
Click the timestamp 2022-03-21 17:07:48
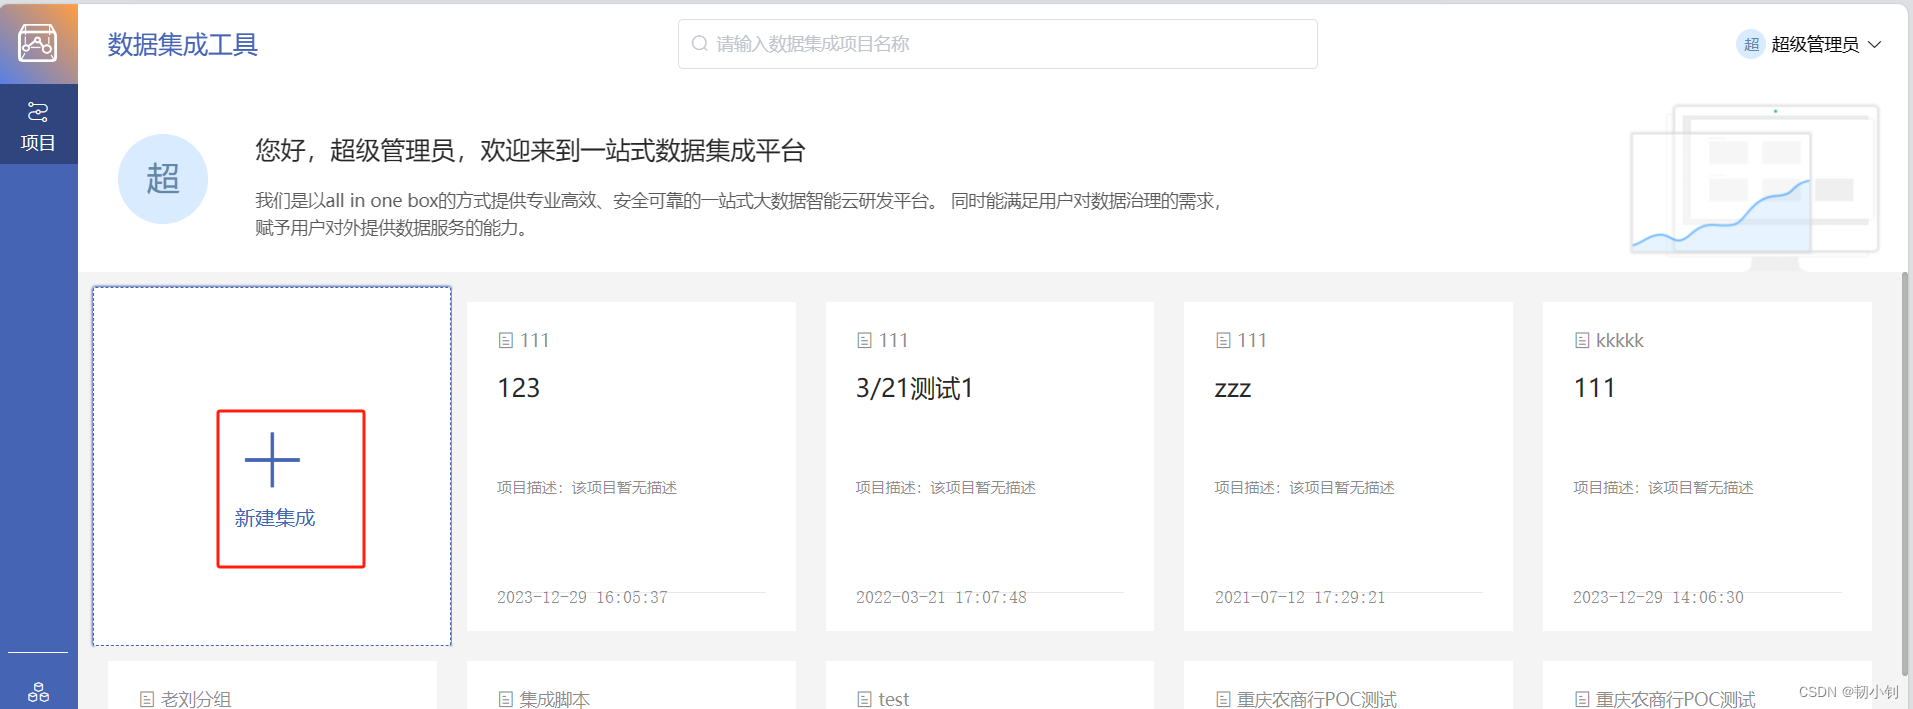click(941, 597)
